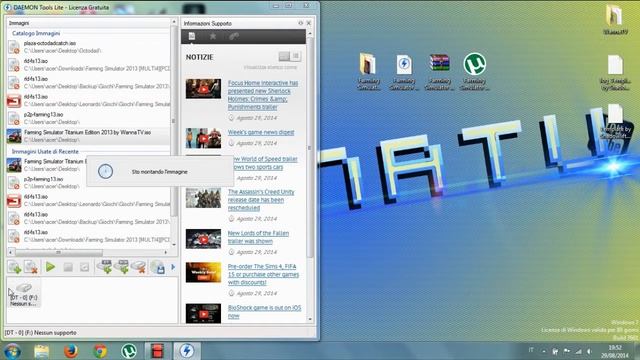Click the Assassin's Creed Unity news thumbnail
This screenshot has width=640, height=360.
click(203, 198)
